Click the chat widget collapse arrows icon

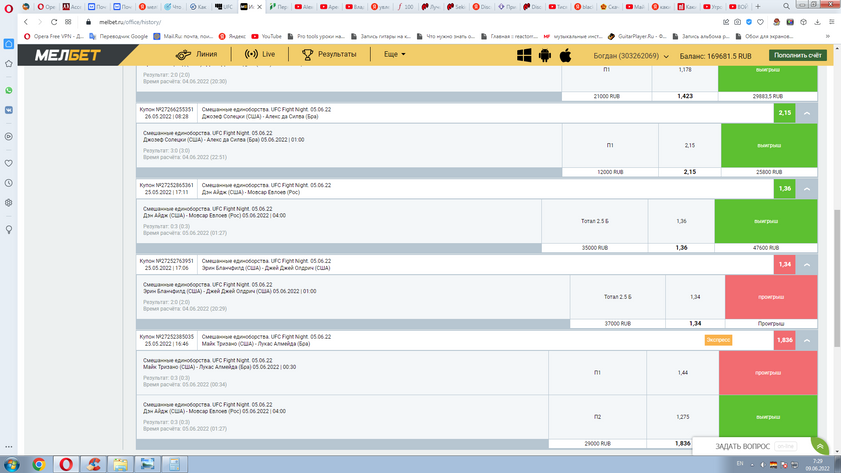(820, 446)
